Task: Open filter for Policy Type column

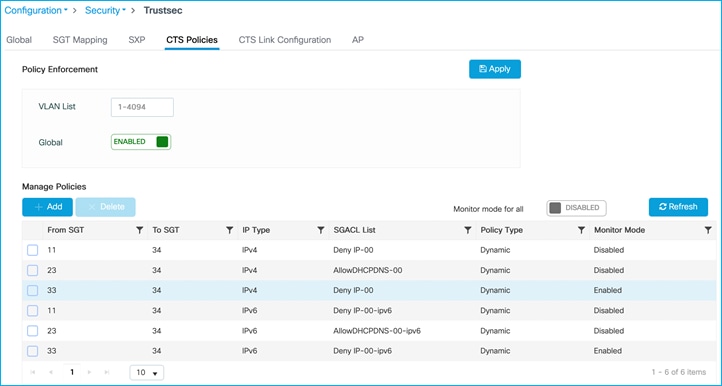Action: pos(582,230)
